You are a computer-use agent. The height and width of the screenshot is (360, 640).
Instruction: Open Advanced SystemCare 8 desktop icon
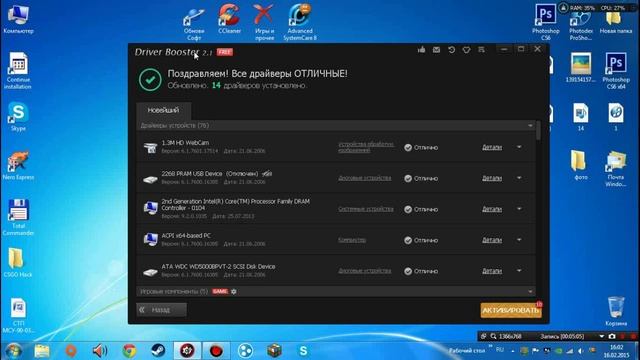click(x=300, y=21)
